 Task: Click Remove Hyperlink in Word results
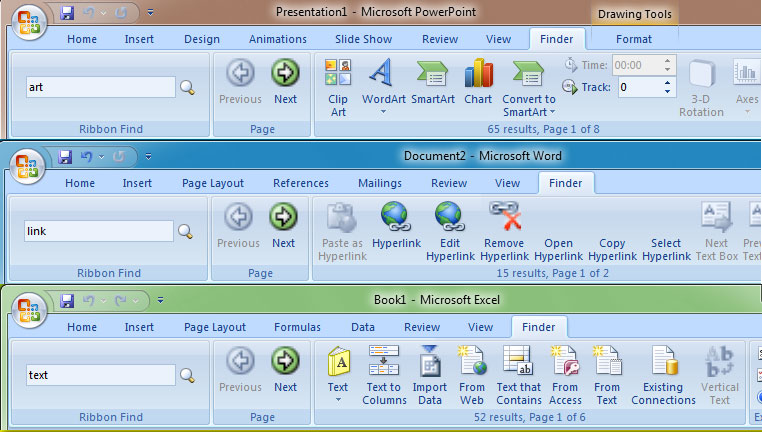tap(504, 232)
